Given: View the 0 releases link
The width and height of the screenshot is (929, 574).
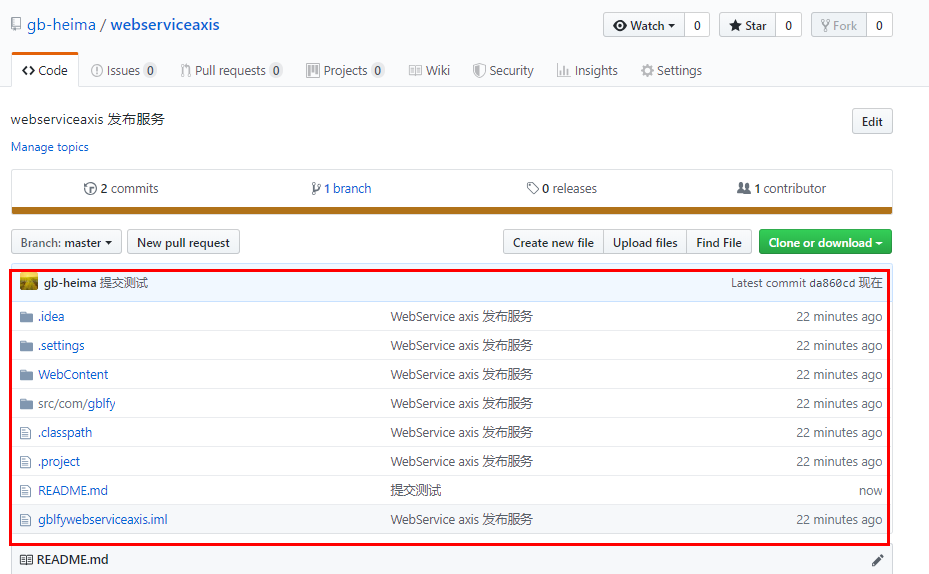Looking at the screenshot, I should 562,188.
